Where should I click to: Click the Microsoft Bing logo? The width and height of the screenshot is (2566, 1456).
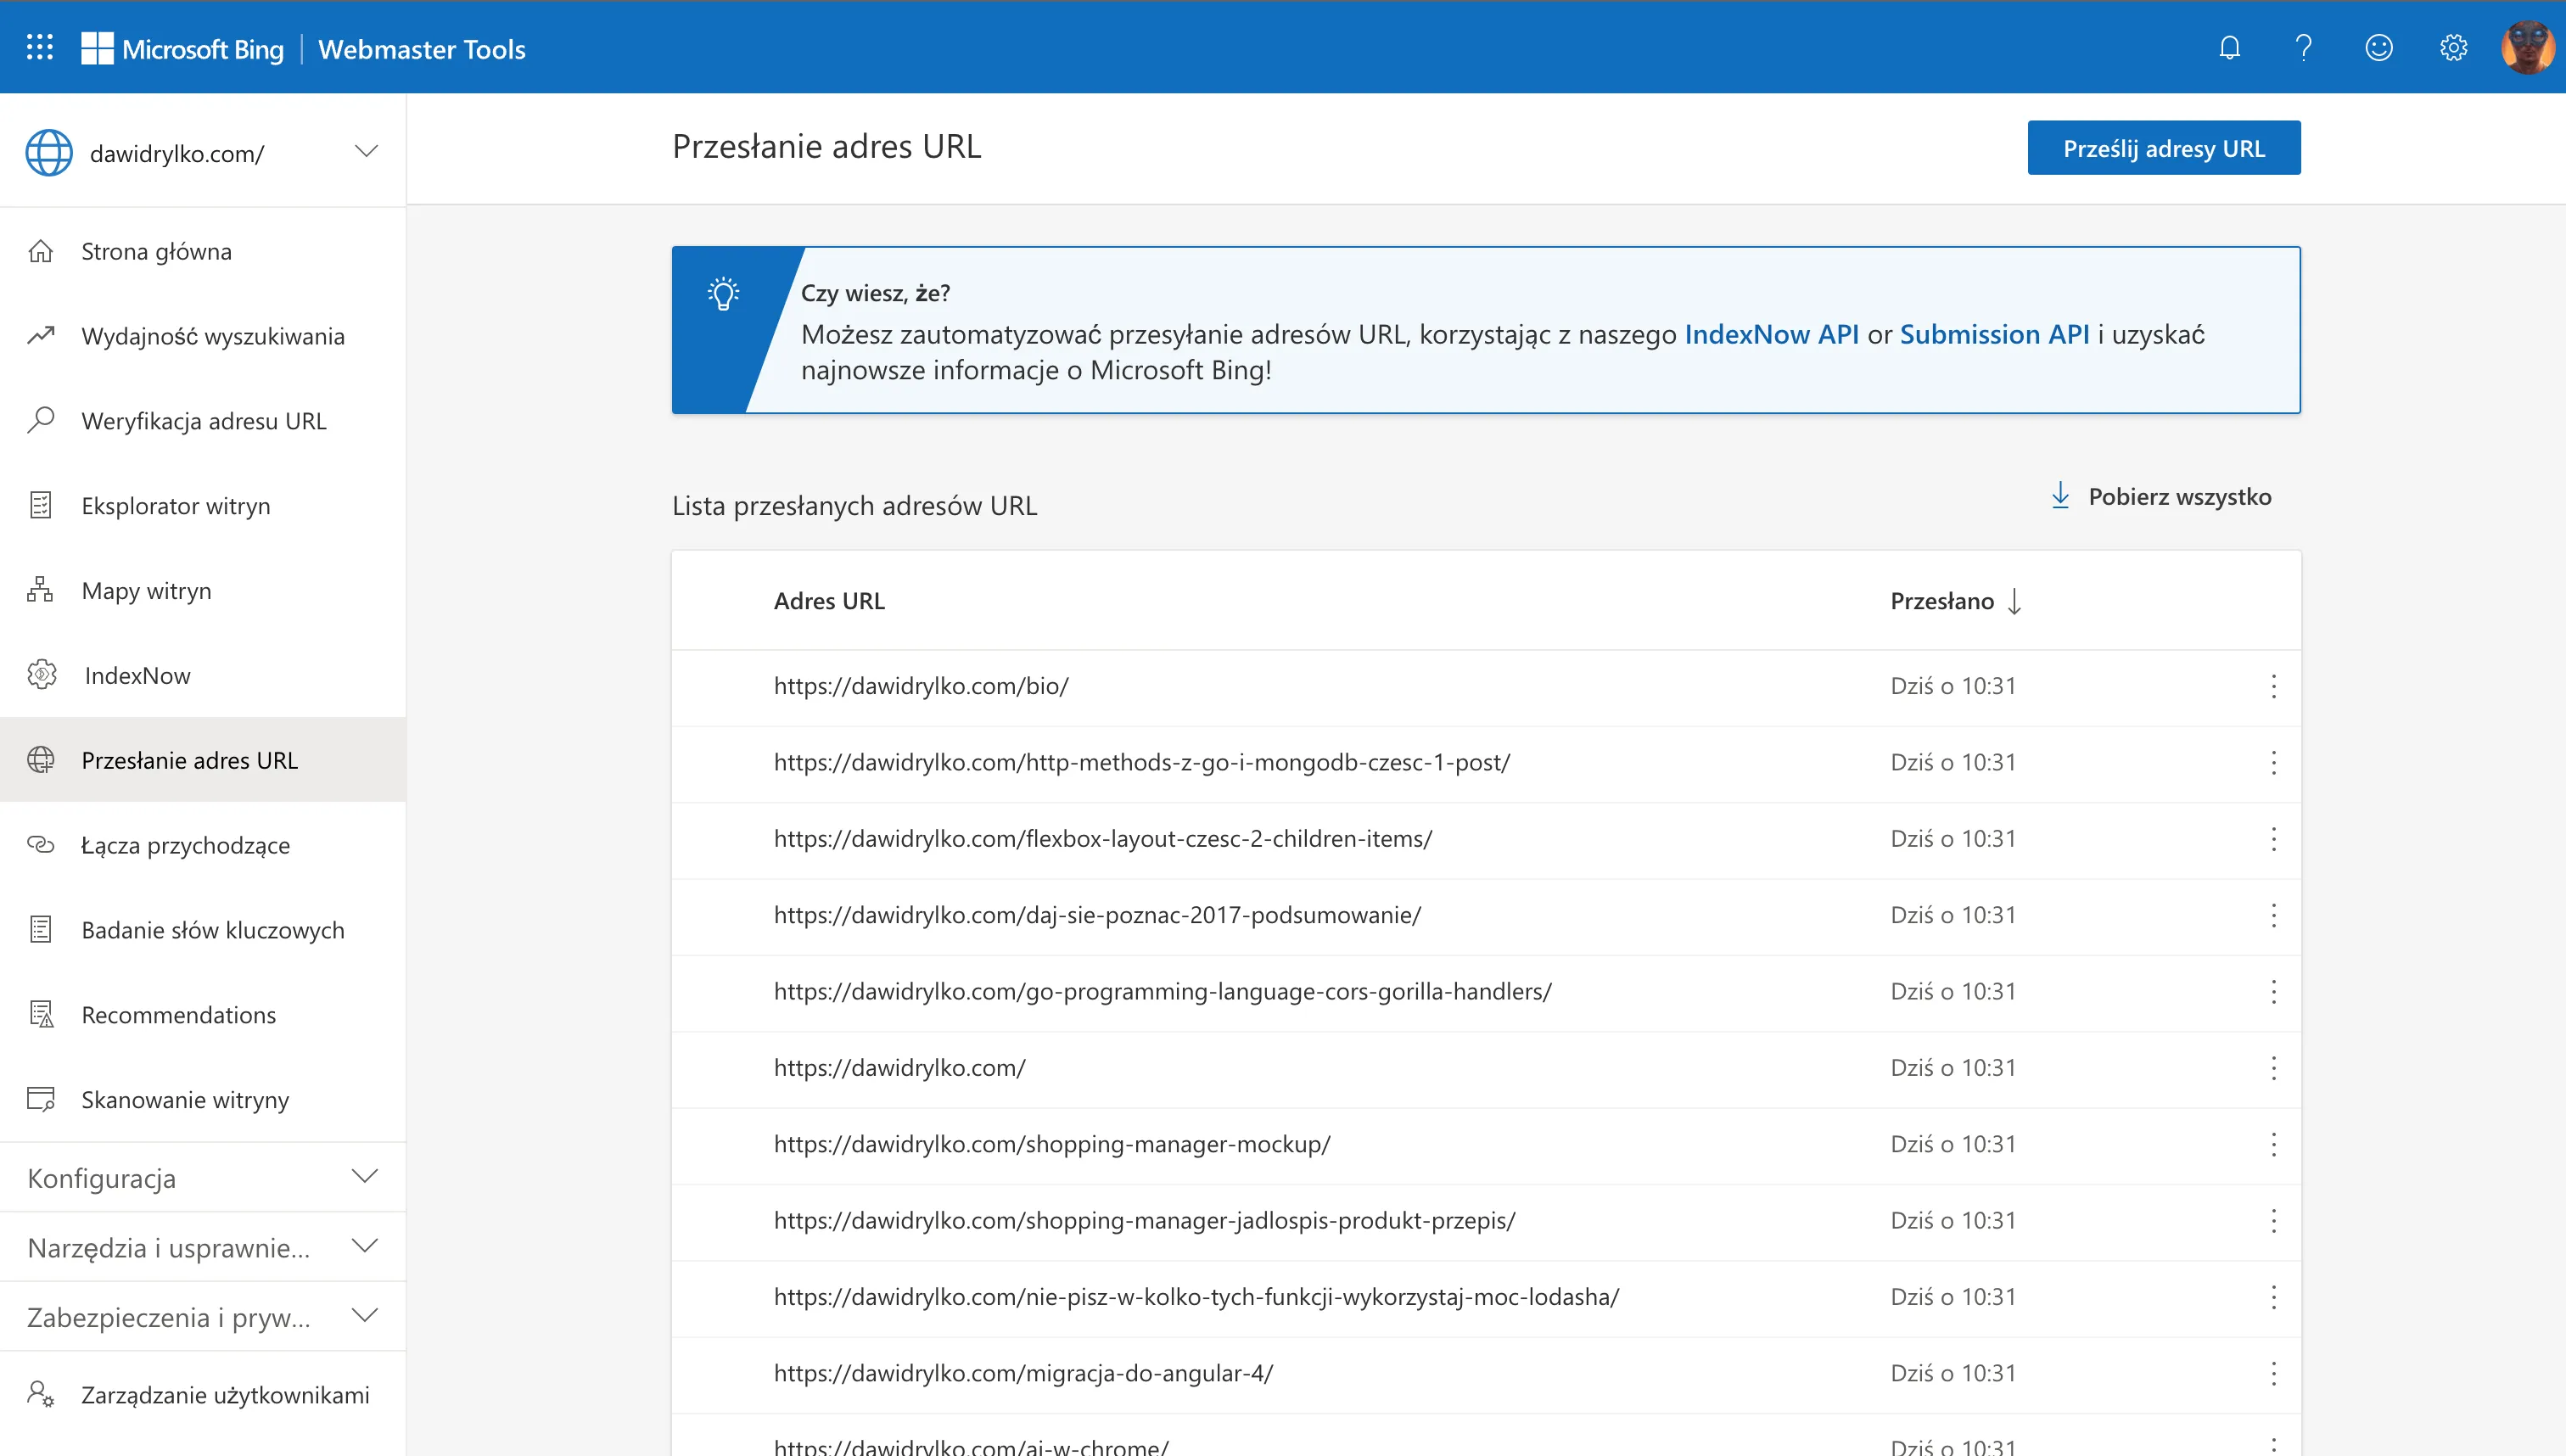[x=182, y=48]
